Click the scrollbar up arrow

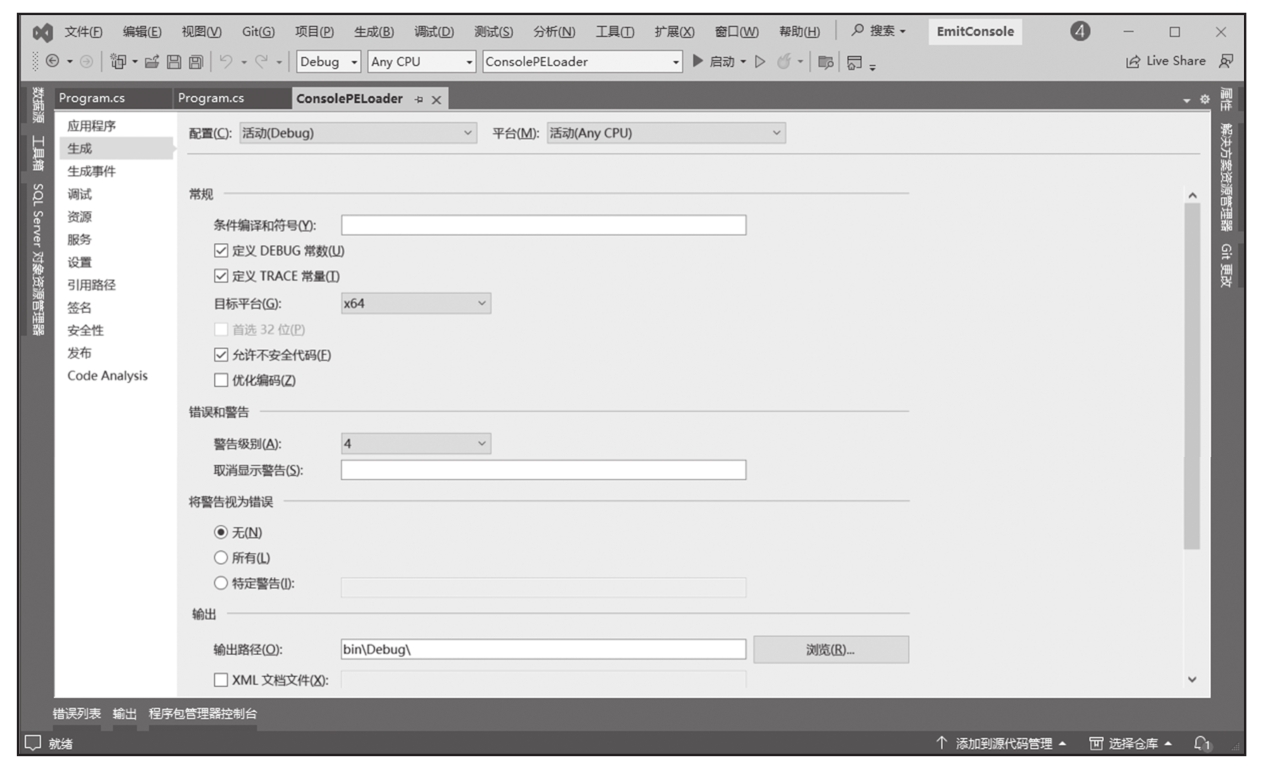[x=1191, y=194]
